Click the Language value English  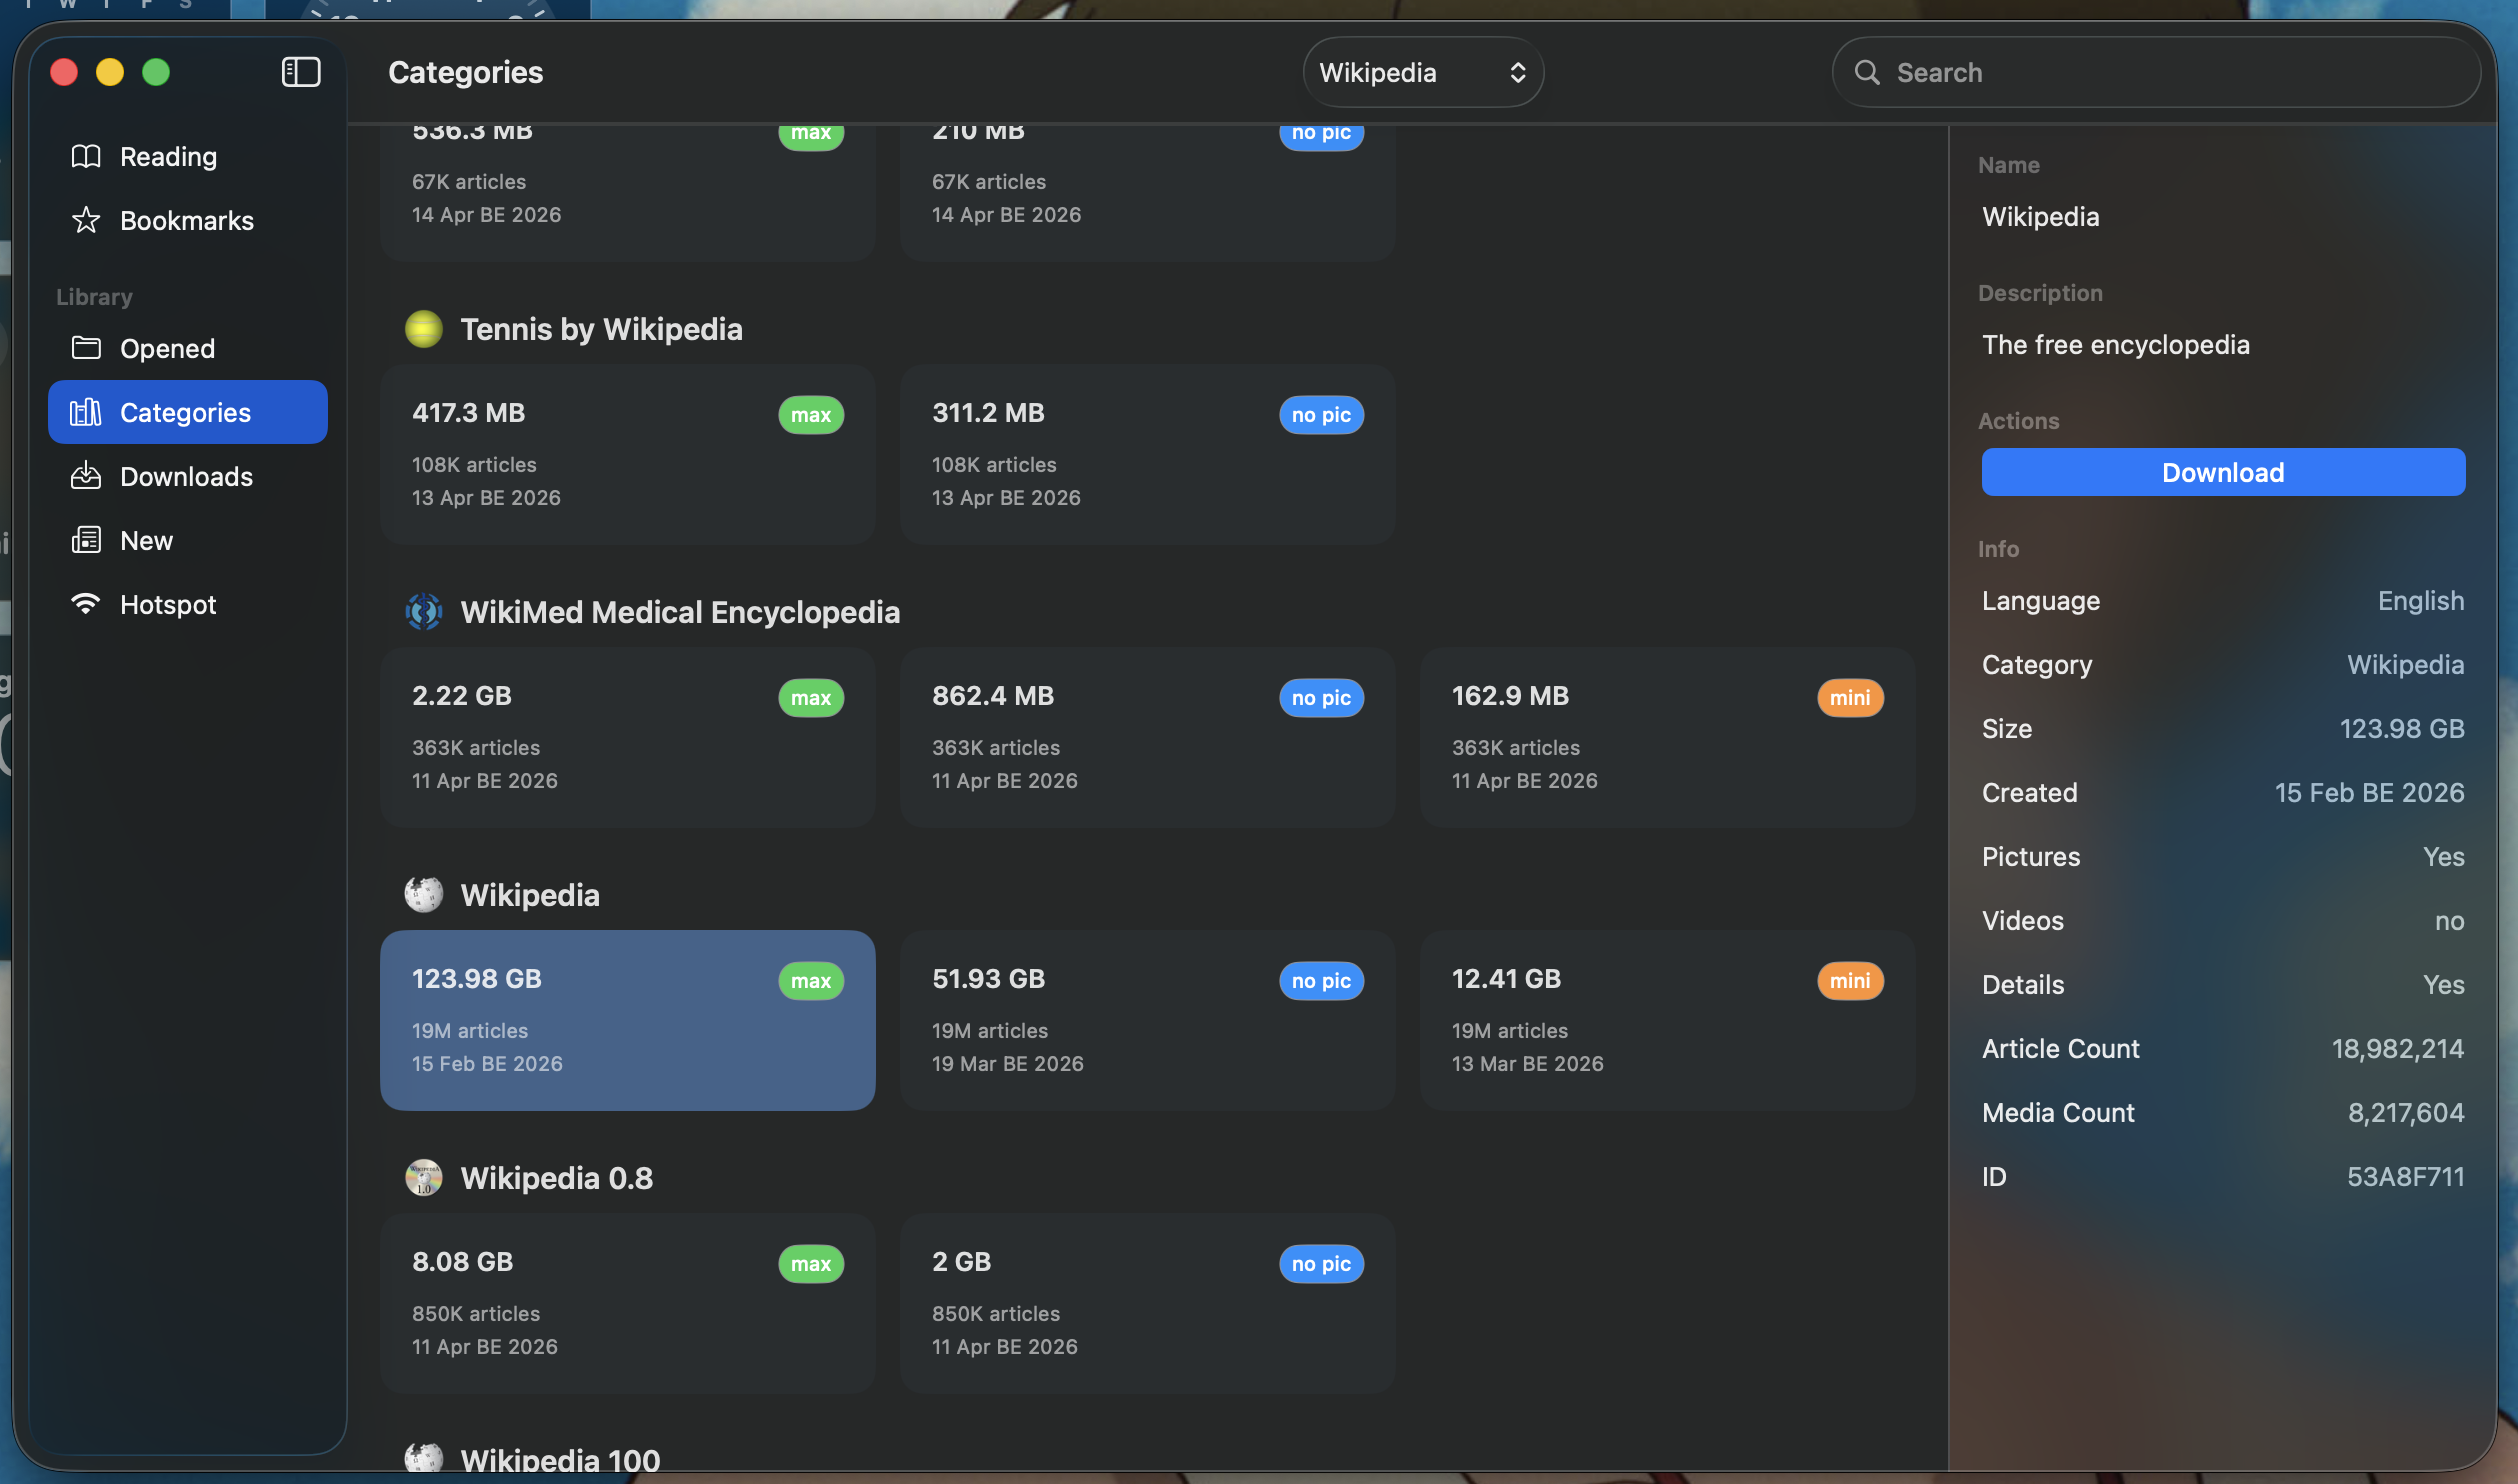click(x=2420, y=600)
